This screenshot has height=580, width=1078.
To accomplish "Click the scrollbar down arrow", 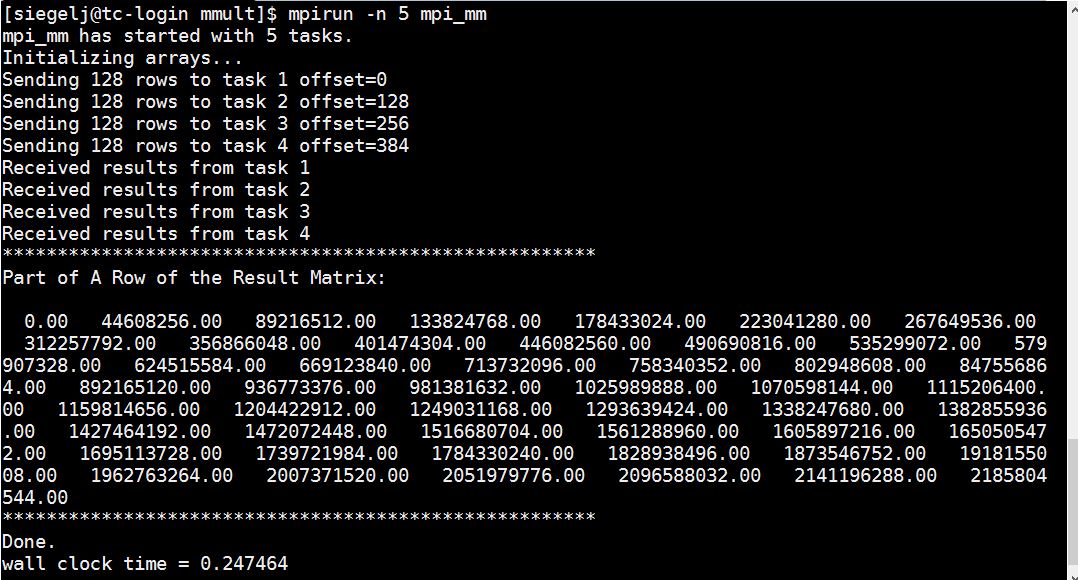I will (x=1072, y=572).
